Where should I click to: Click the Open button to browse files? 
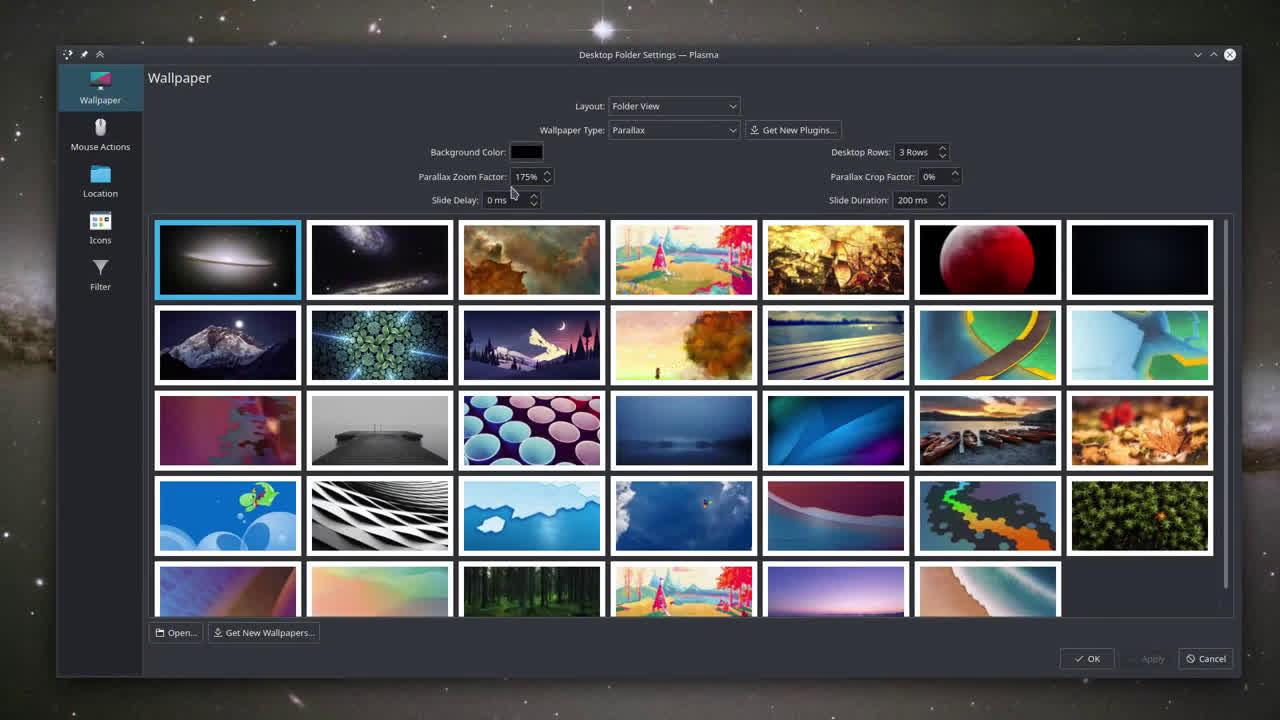pos(176,632)
